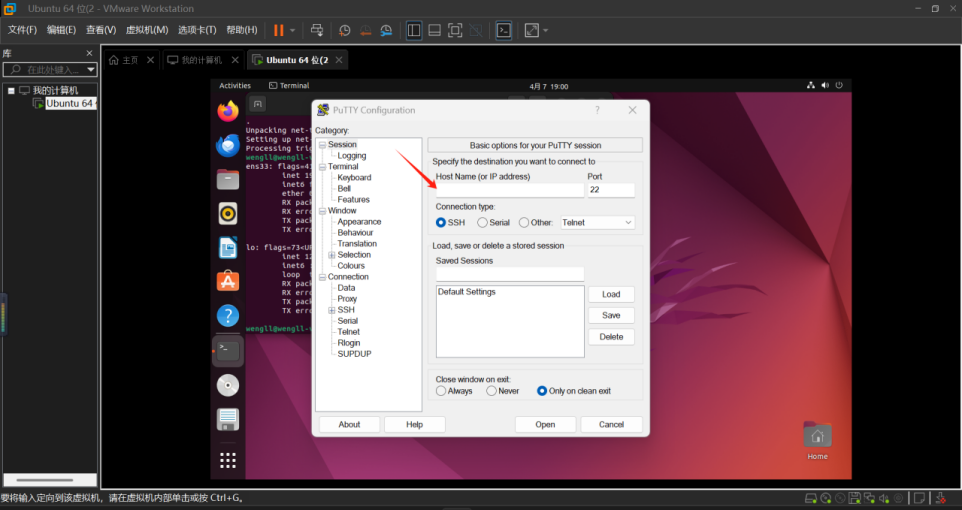Open the Files manager in the dock
The width and height of the screenshot is (962, 510).
(x=228, y=180)
